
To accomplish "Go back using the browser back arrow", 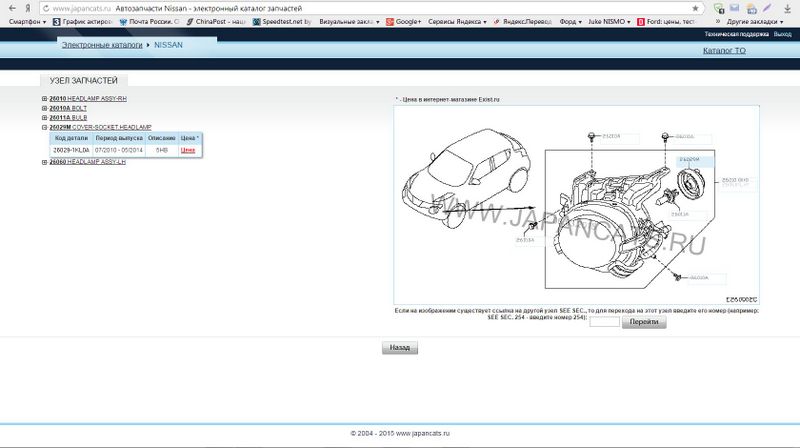I will coord(12,8).
